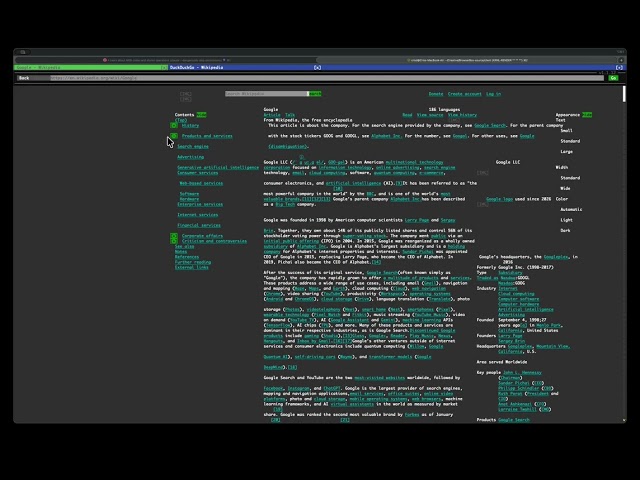Open Enterprise services section link
640x480 pixels.
pyautogui.click(x=200, y=204)
